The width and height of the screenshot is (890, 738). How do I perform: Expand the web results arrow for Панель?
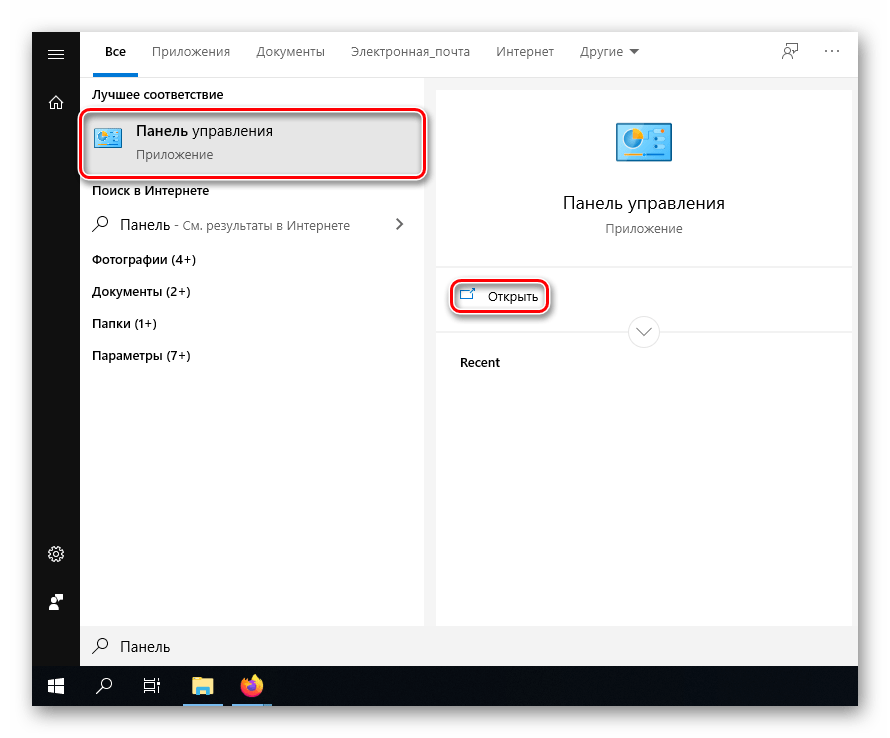point(399,225)
